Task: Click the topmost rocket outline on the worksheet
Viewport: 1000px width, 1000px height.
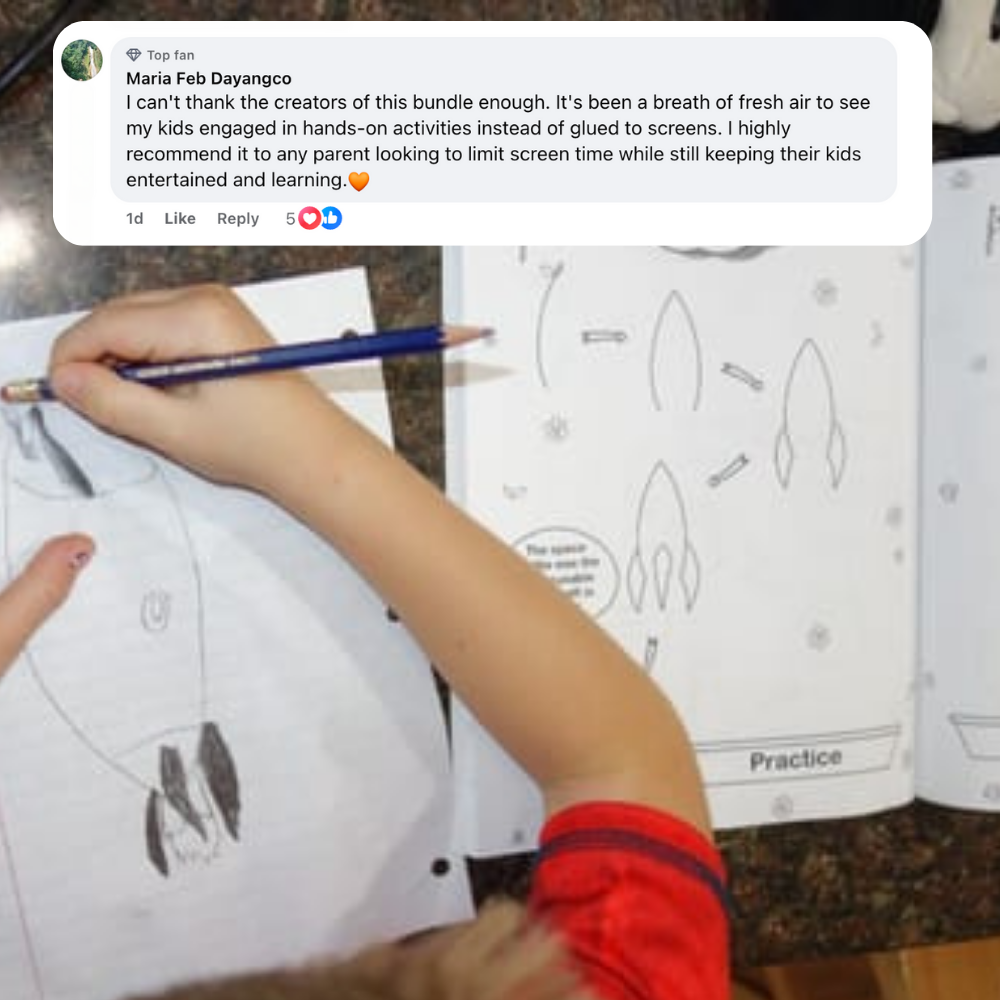Action: [676, 349]
